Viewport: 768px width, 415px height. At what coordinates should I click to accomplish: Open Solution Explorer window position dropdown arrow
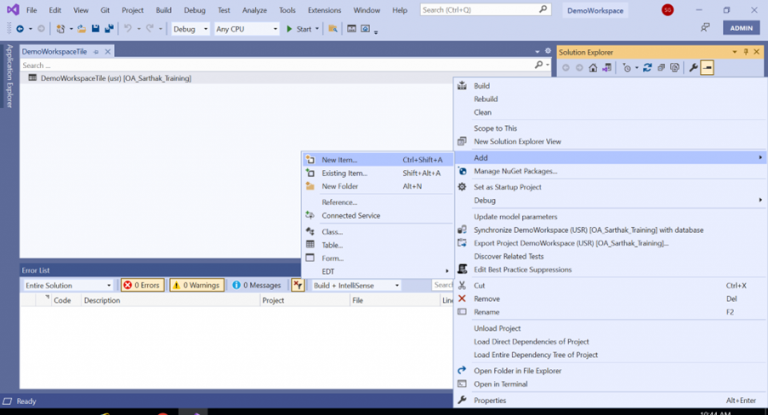click(735, 52)
